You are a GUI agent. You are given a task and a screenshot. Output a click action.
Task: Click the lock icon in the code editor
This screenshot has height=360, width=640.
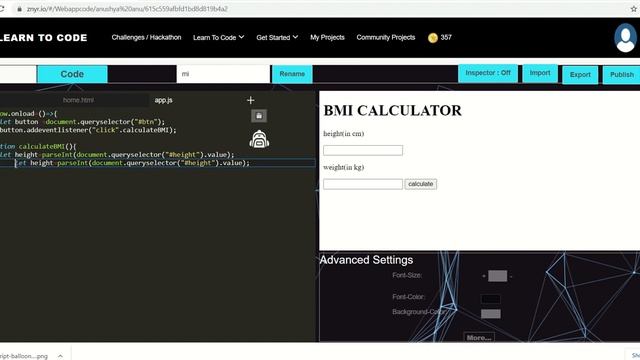click(259, 116)
